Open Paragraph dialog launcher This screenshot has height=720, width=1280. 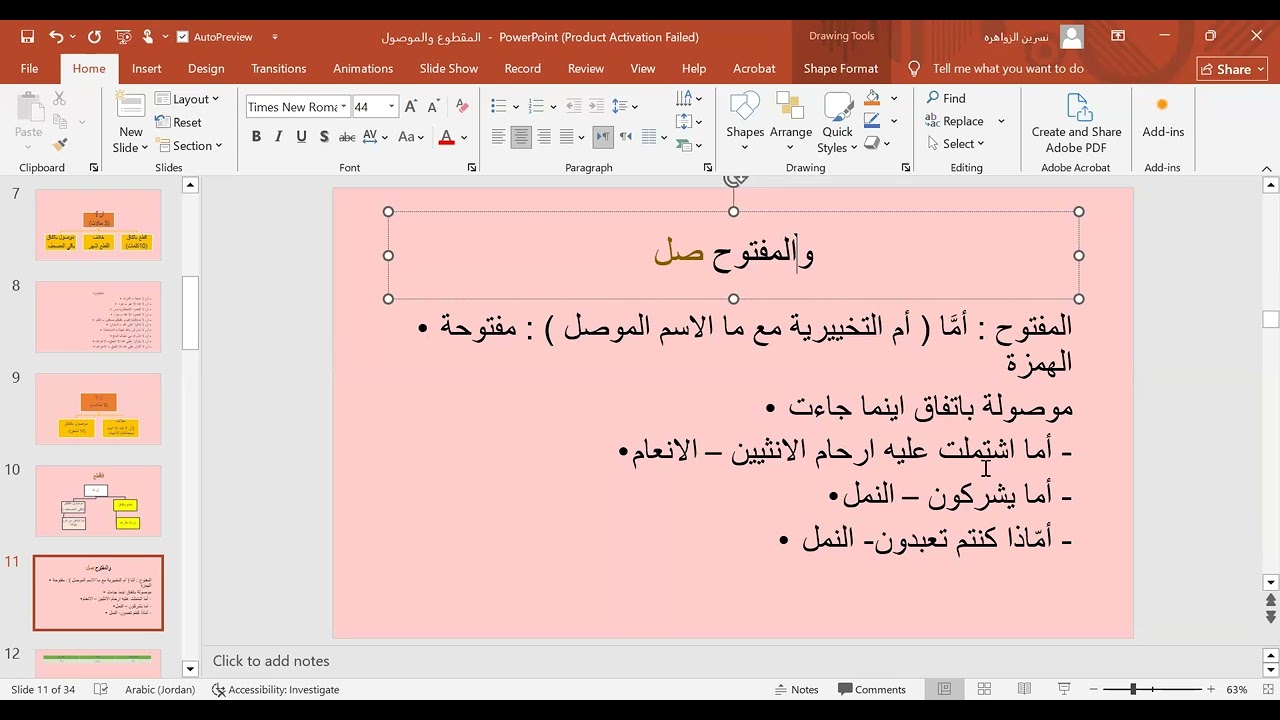(708, 168)
